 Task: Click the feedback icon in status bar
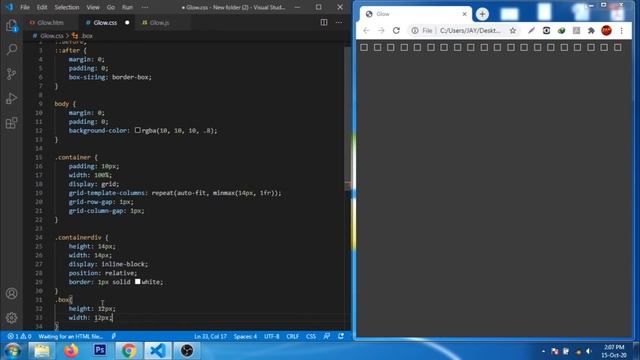(327, 336)
